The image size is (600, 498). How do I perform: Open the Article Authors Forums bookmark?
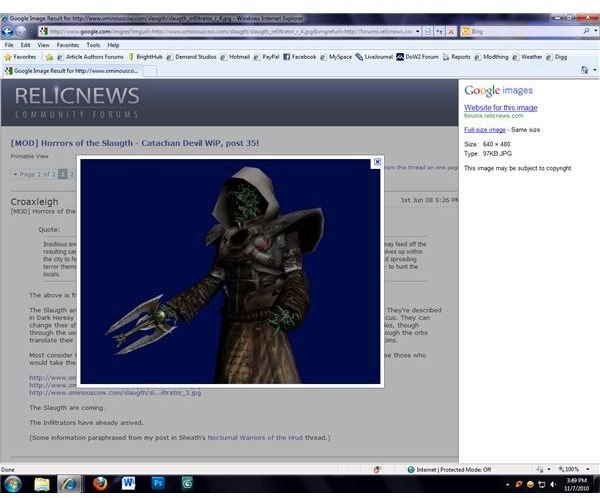(x=90, y=57)
